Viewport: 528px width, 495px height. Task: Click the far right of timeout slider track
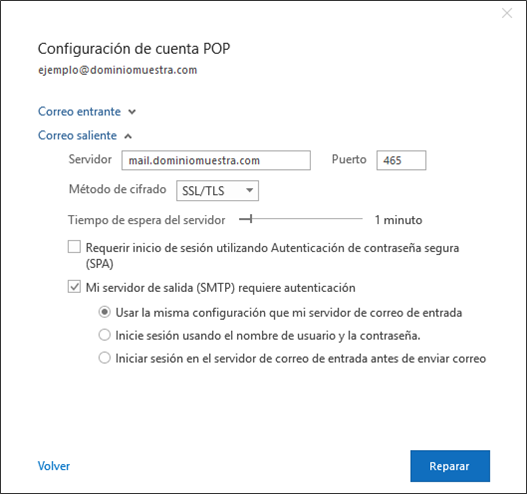click(x=361, y=219)
